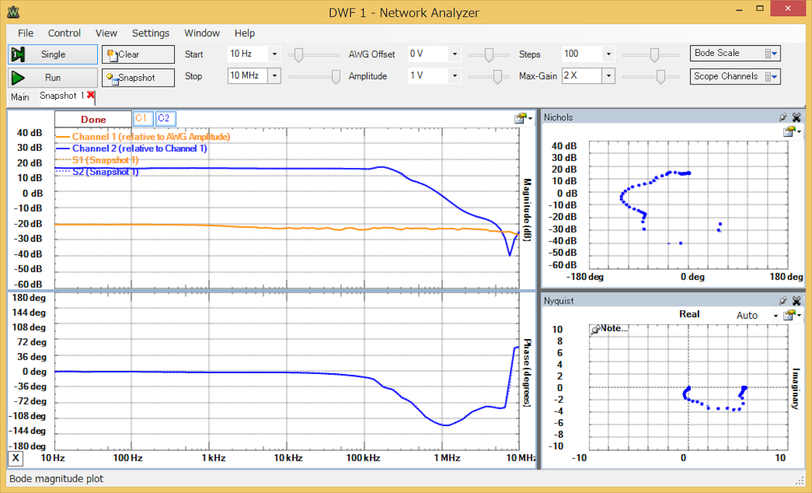Click the Stop frequency field showing 10 MHz
This screenshot has height=493, width=812.
click(248, 76)
